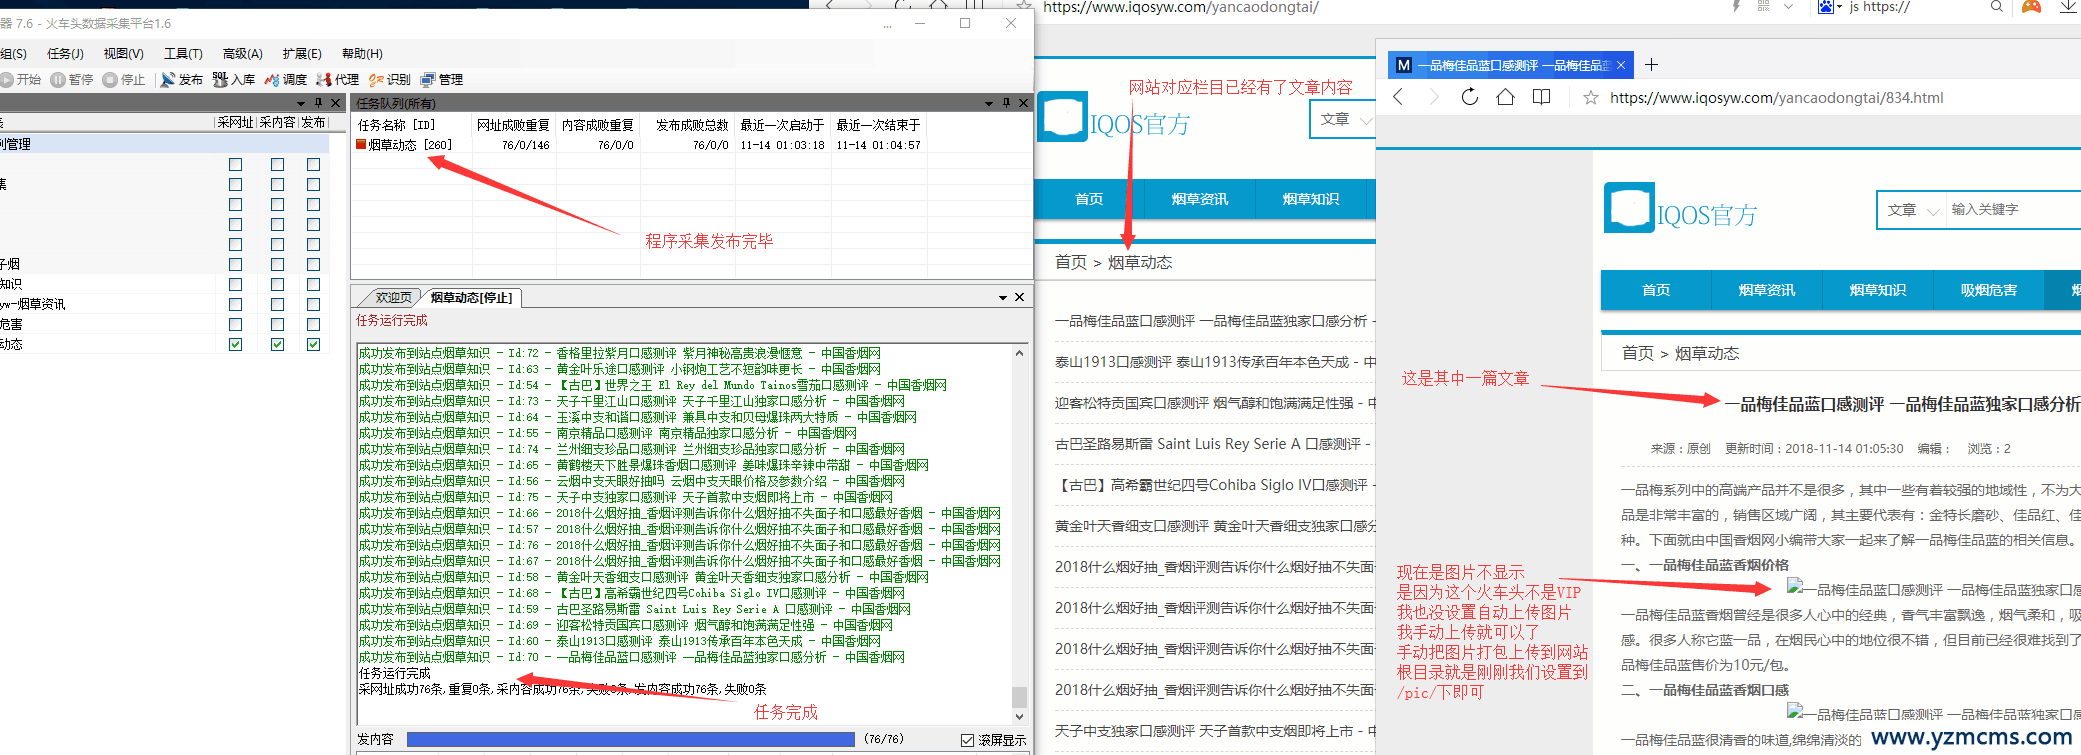Screen dimensions: 2081x755
Task: Open 文章 dropdown in right browser
Action: [x=1911, y=210]
